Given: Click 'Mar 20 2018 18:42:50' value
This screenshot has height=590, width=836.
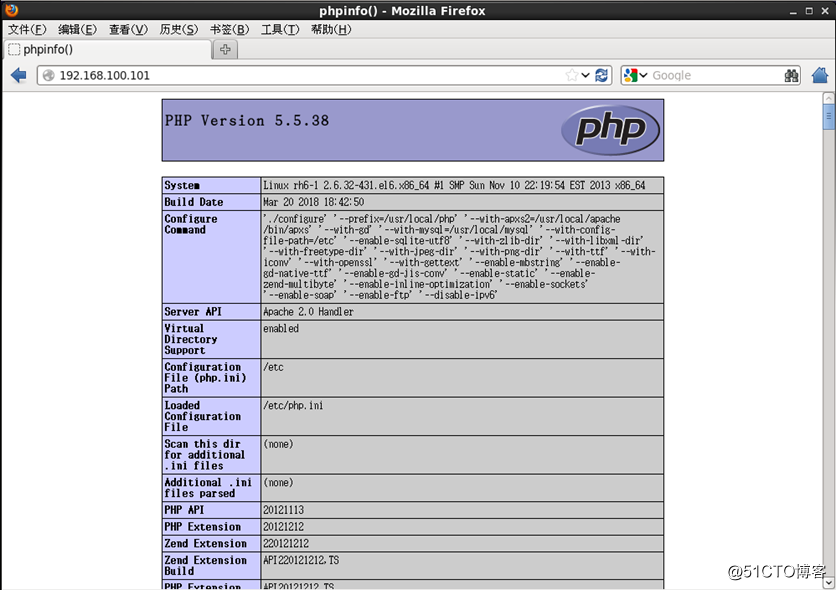Looking at the screenshot, I should (x=314, y=202).
